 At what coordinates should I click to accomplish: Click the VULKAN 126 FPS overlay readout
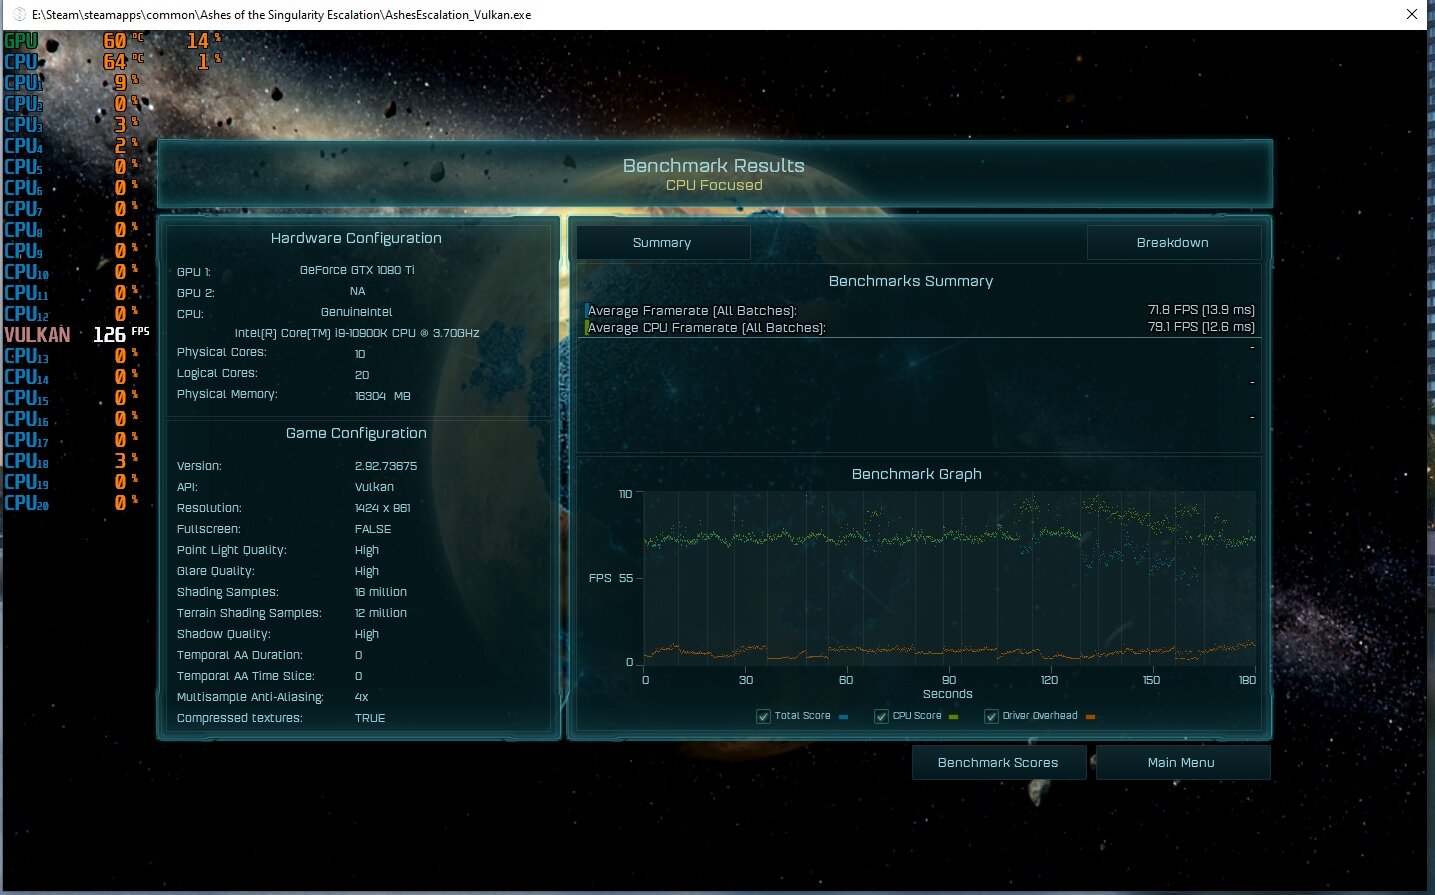[77, 334]
